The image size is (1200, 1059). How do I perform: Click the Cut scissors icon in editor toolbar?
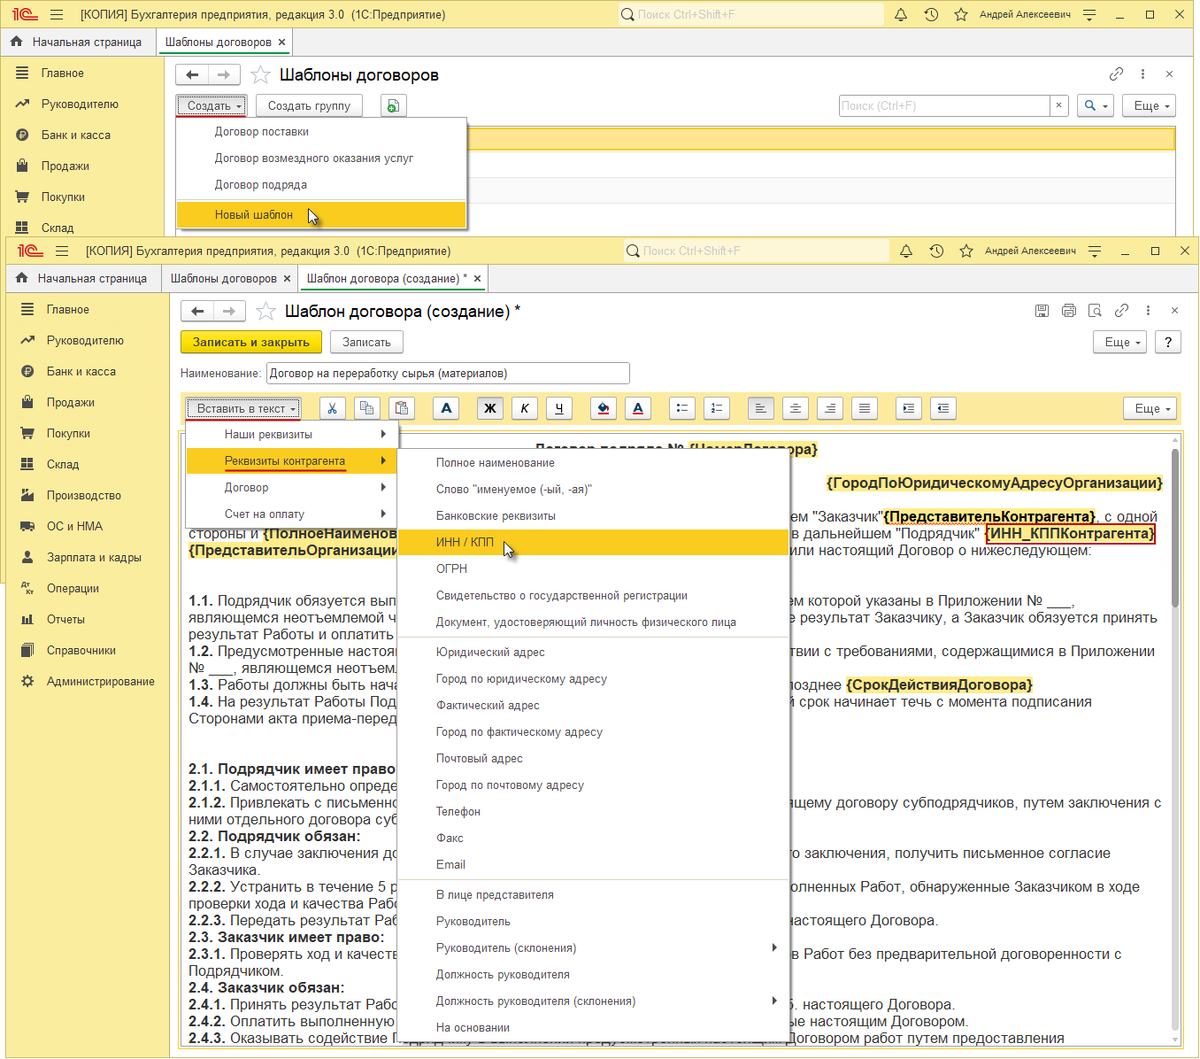[332, 408]
